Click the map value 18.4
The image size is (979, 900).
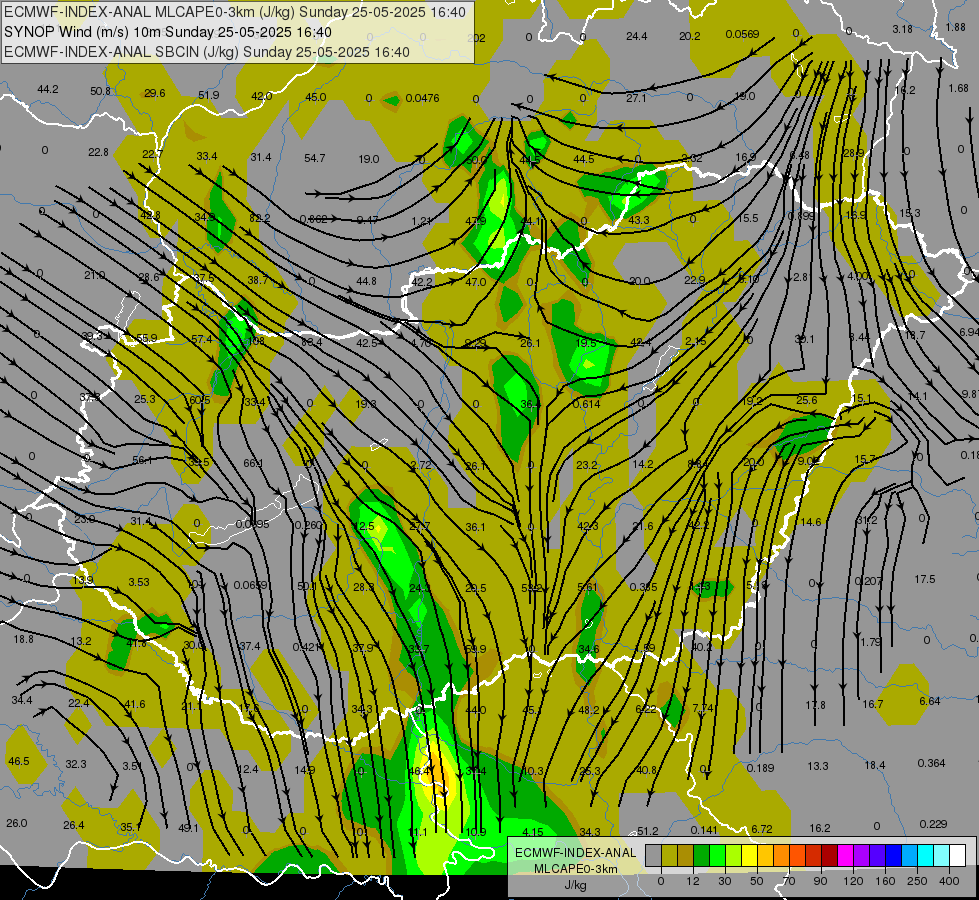(x=875, y=764)
